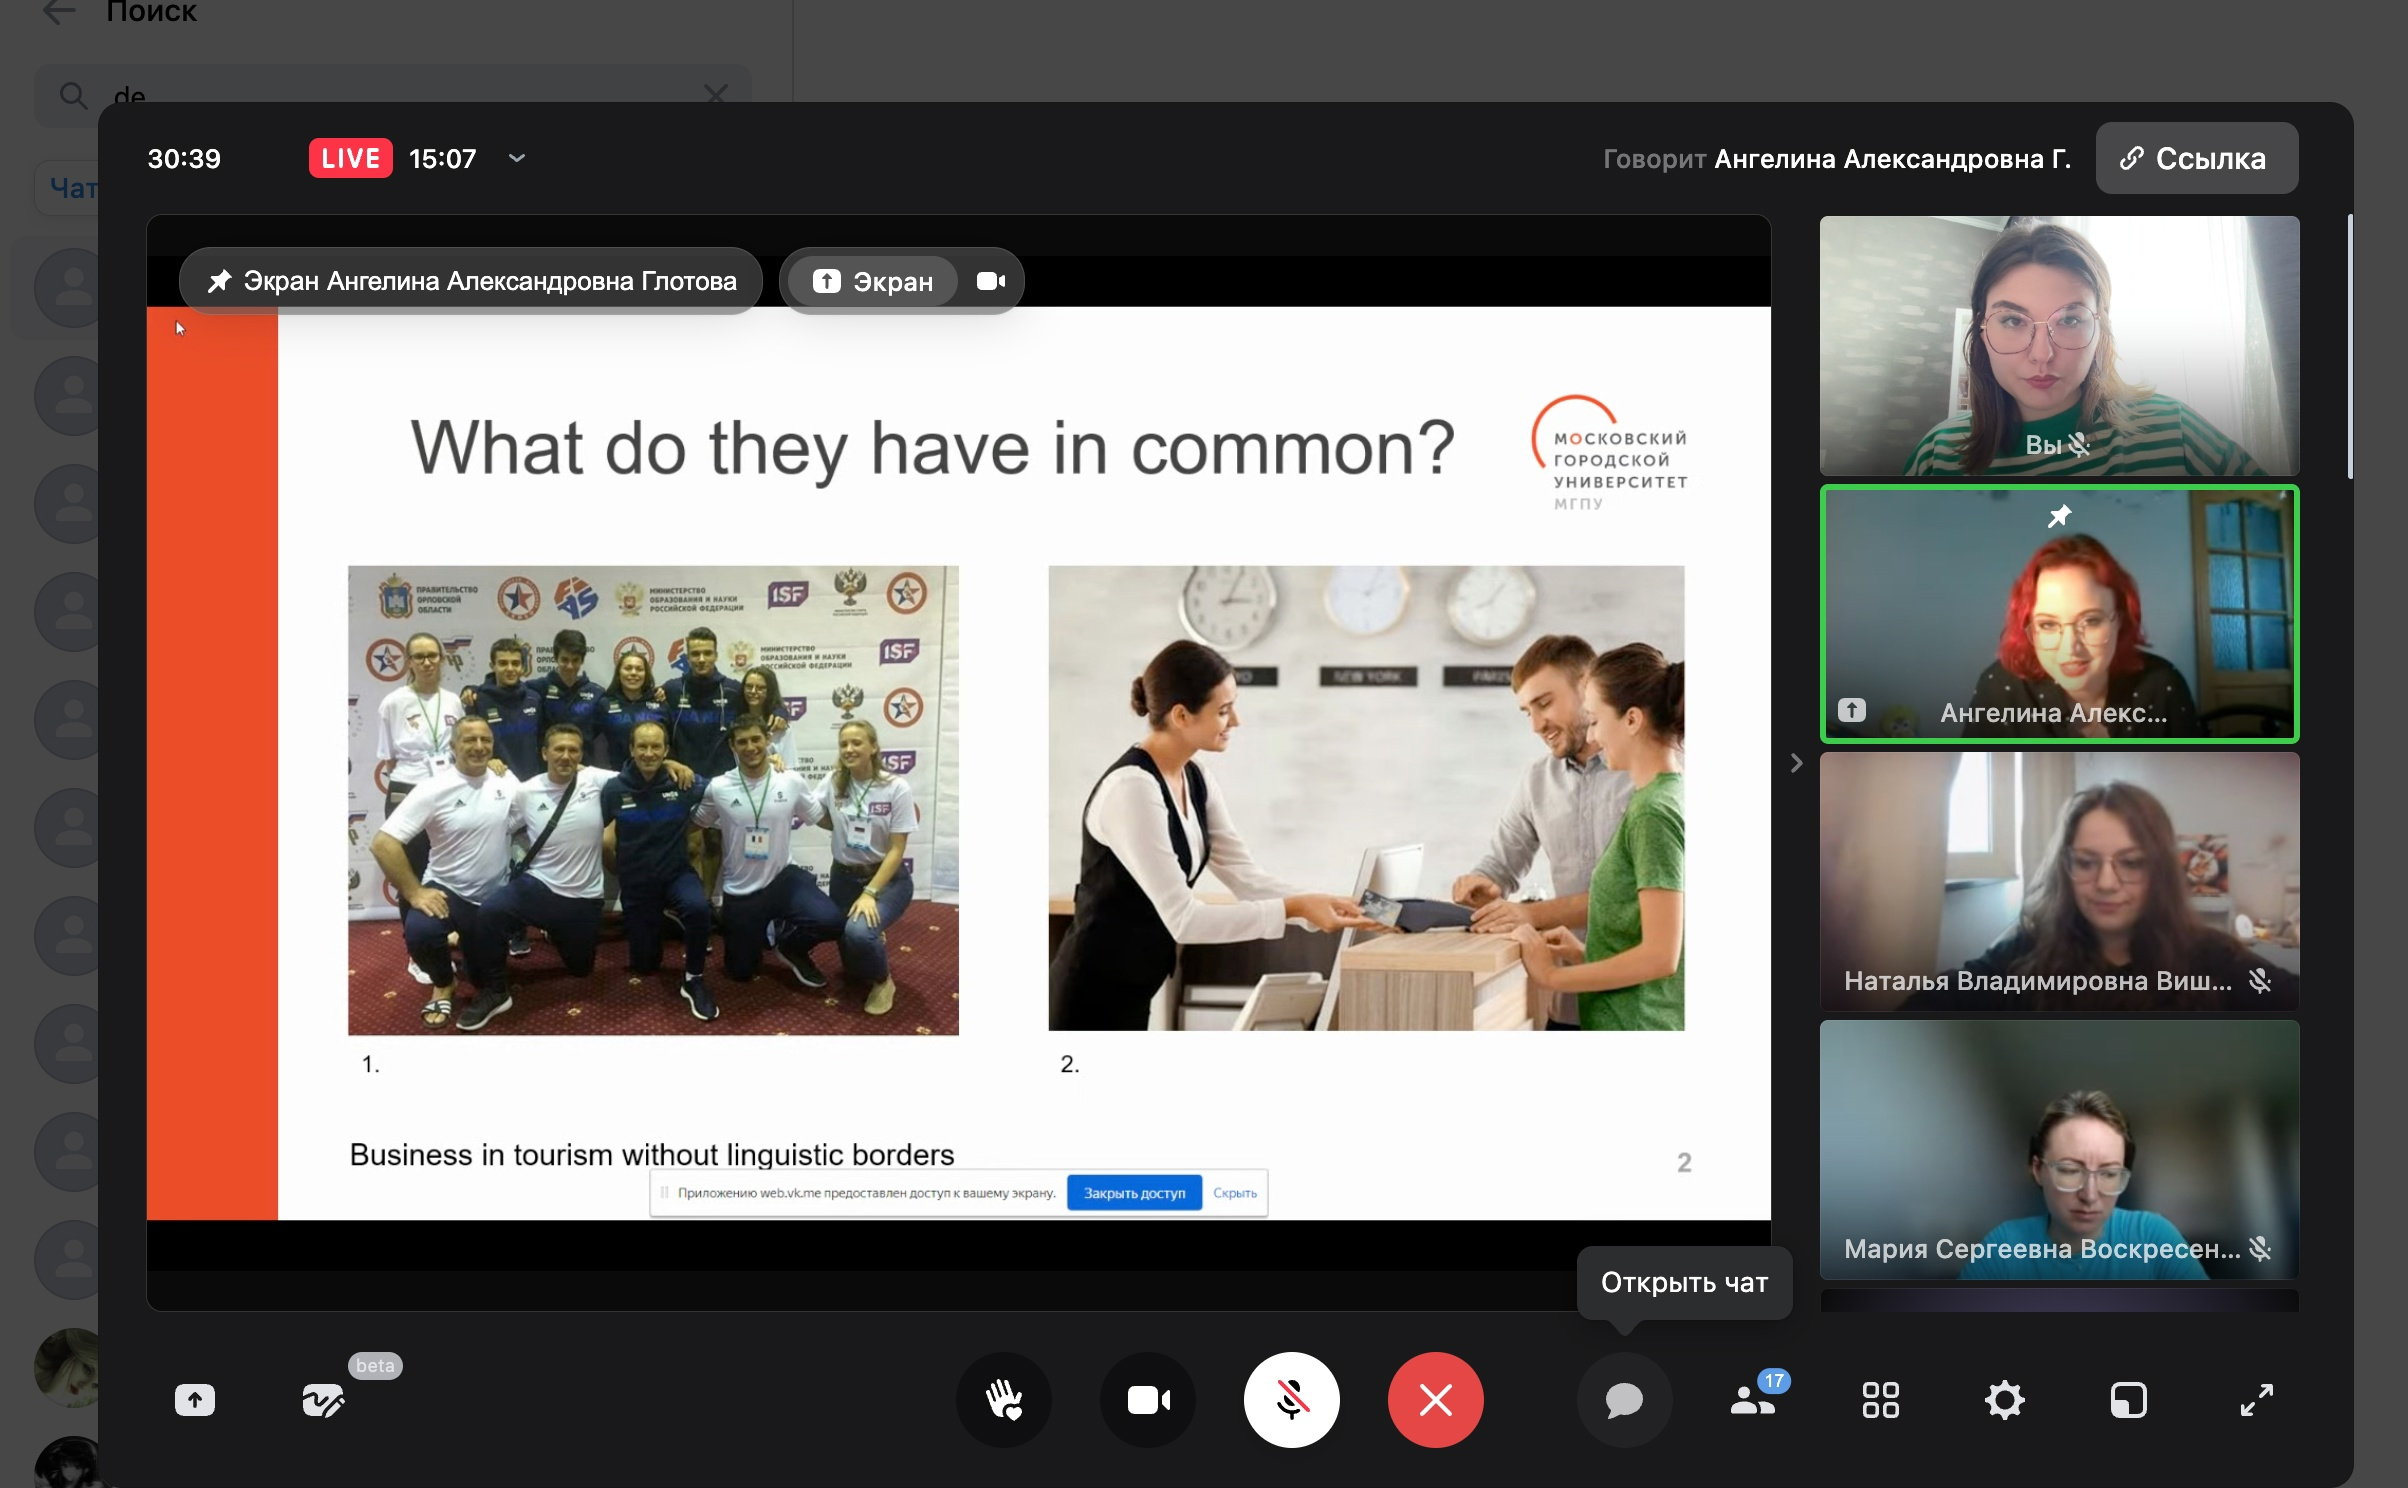Screen dimensions: 2408x1488
Task: Unmute the microphone
Action: point(1291,1400)
